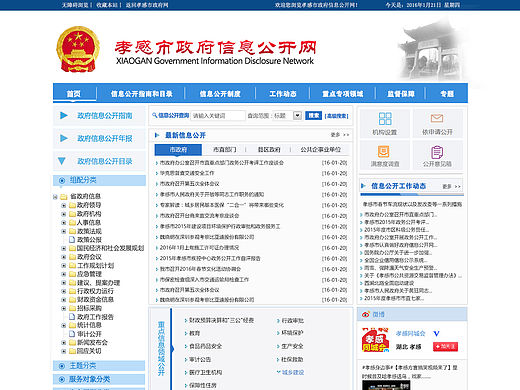The height and width of the screenshot is (390, 520).
Task: Open the 环境保护 link
Action: (292, 333)
